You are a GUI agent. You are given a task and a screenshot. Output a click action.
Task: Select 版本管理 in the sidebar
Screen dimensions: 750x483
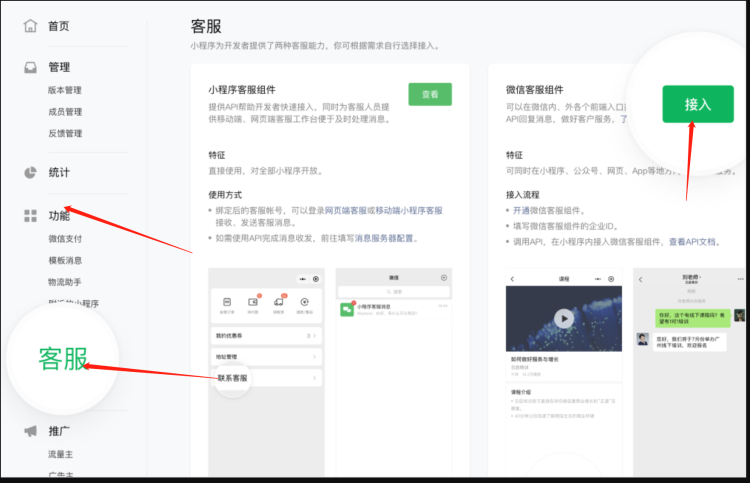(x=65, y=90)
